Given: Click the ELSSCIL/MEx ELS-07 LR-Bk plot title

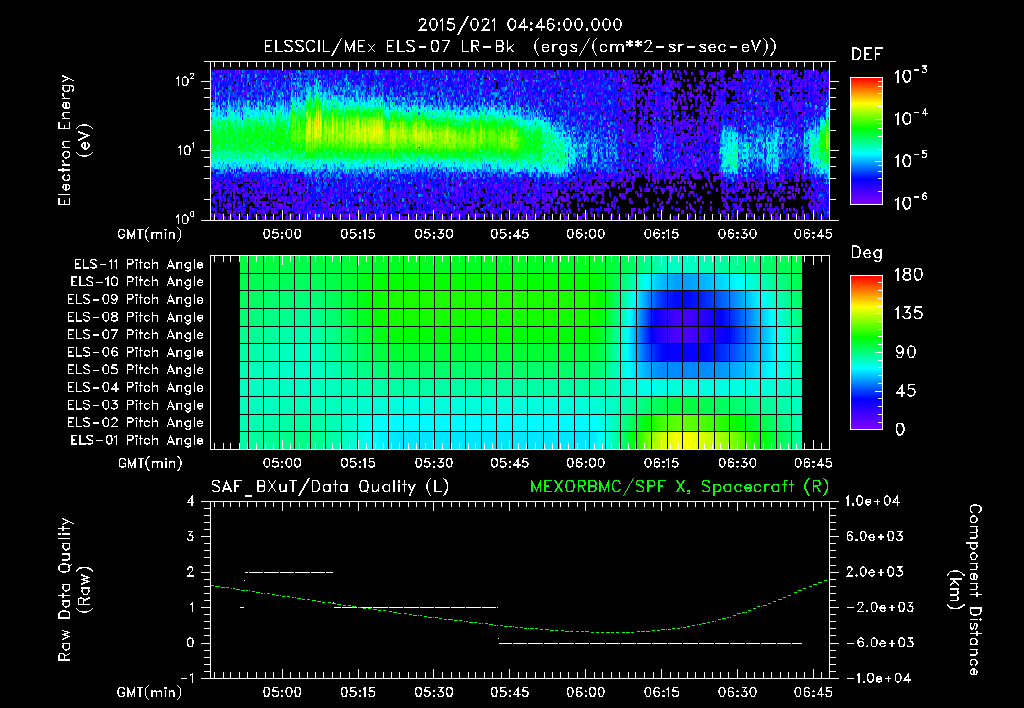Looking at the screenshot, I should click(520, 47).
